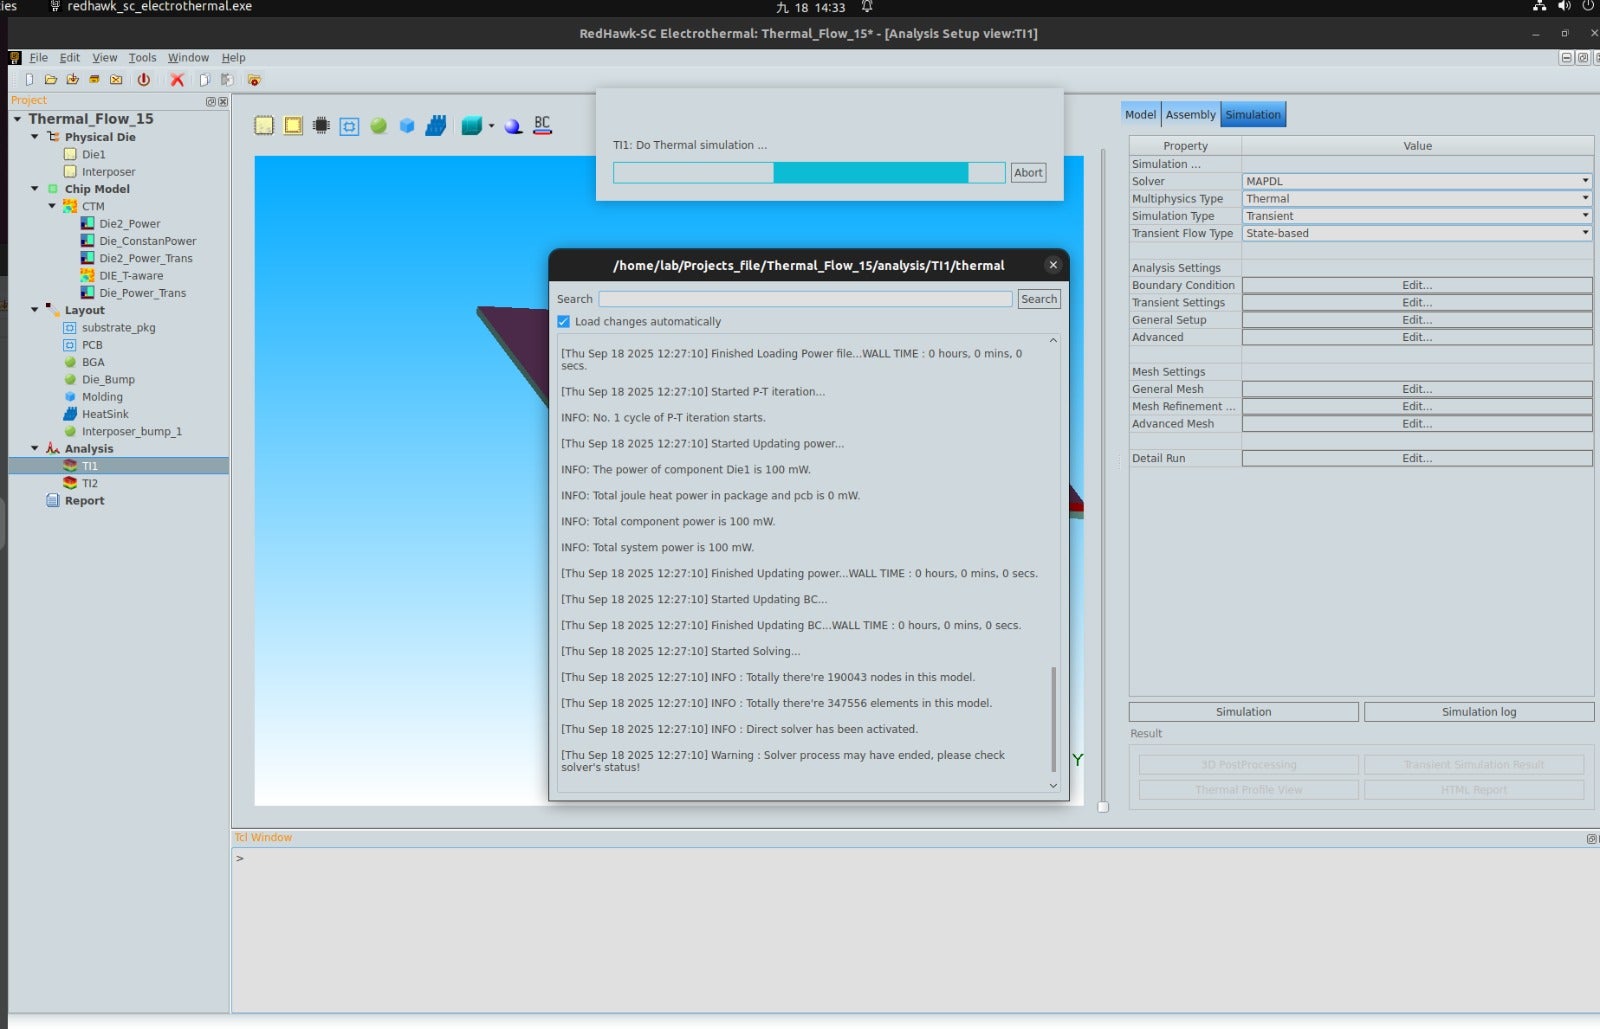Viewport: 1600px width, 1029px height.
Task: Select TI2 in the Analysis tree
Action: (x=90, y=484)
